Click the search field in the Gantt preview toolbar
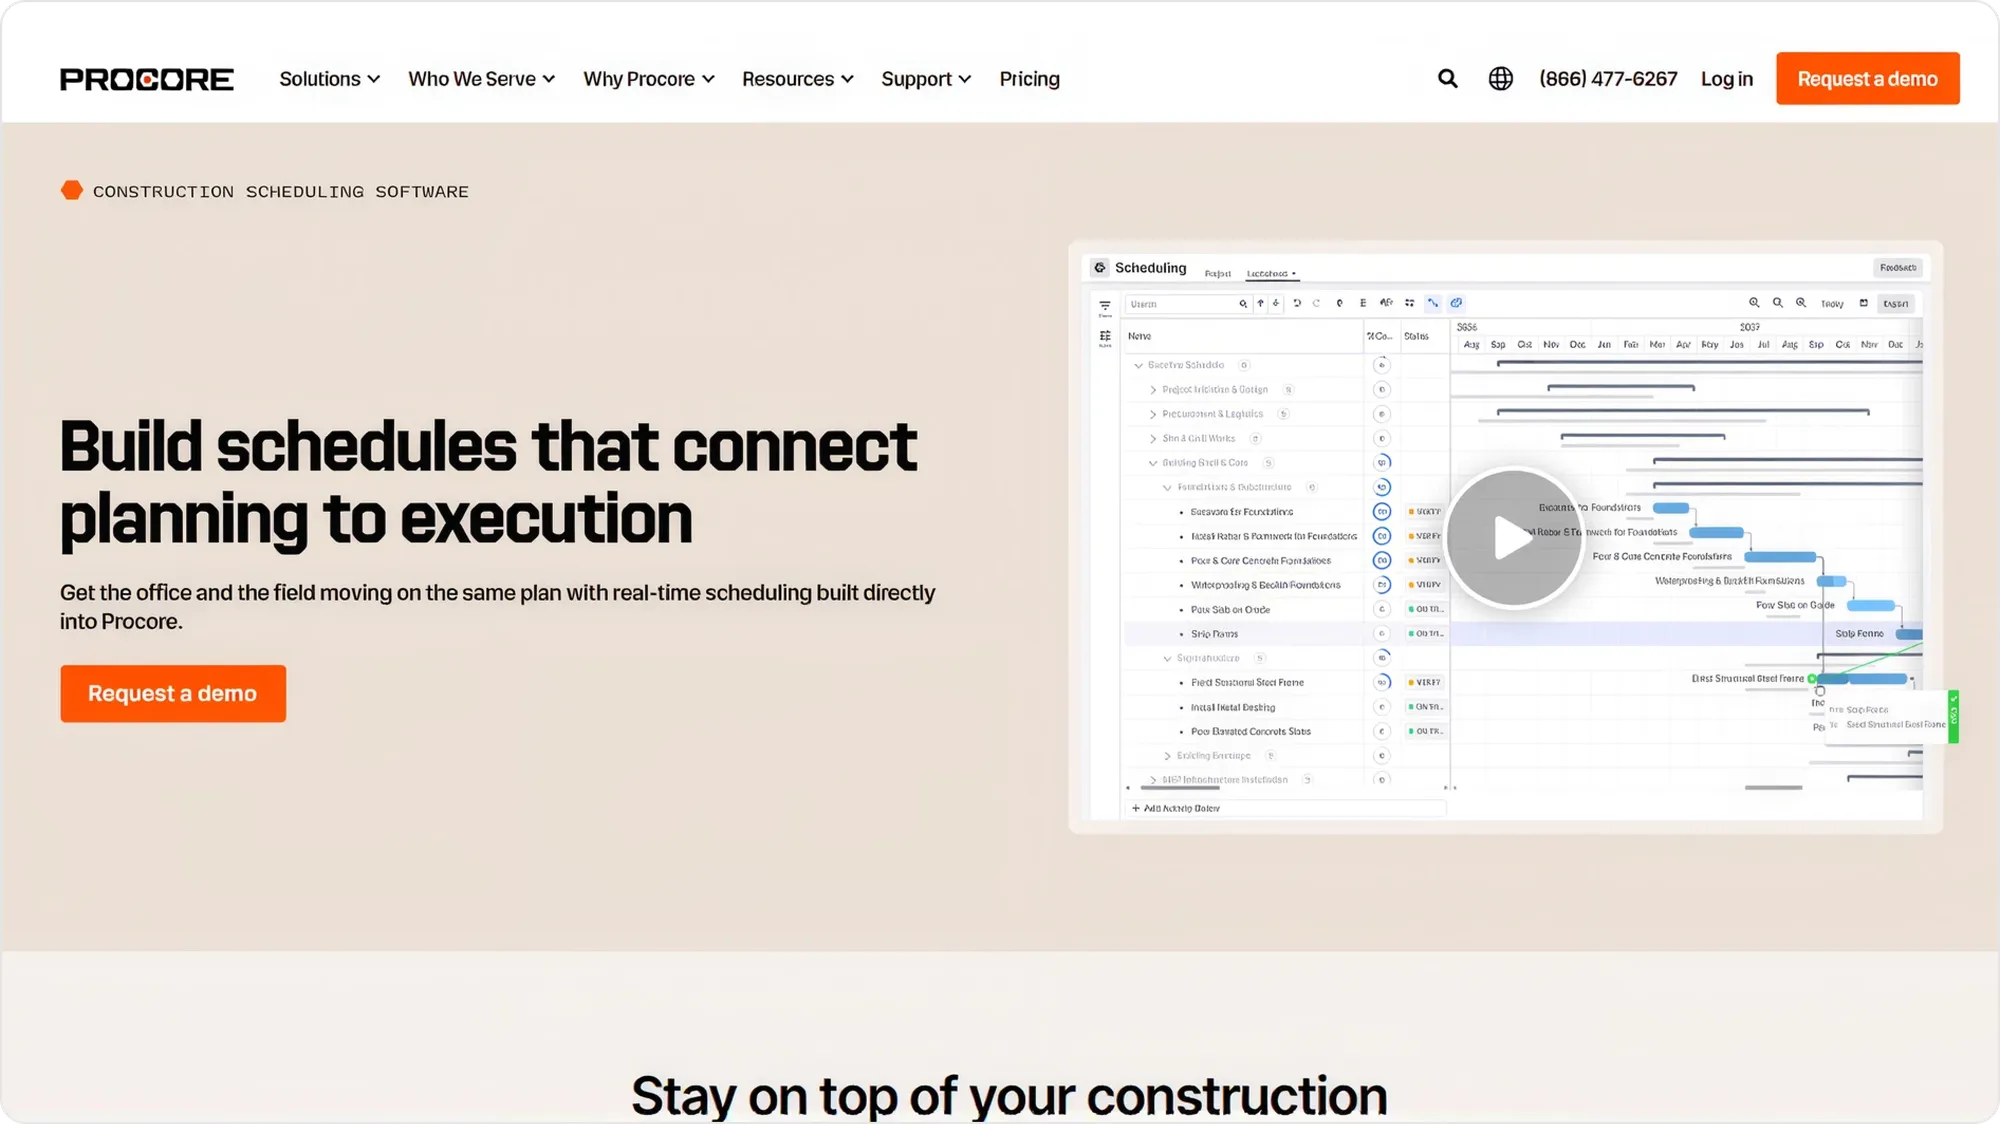The width and height of the screenshot is (2000, 1124). [1188, 304]
